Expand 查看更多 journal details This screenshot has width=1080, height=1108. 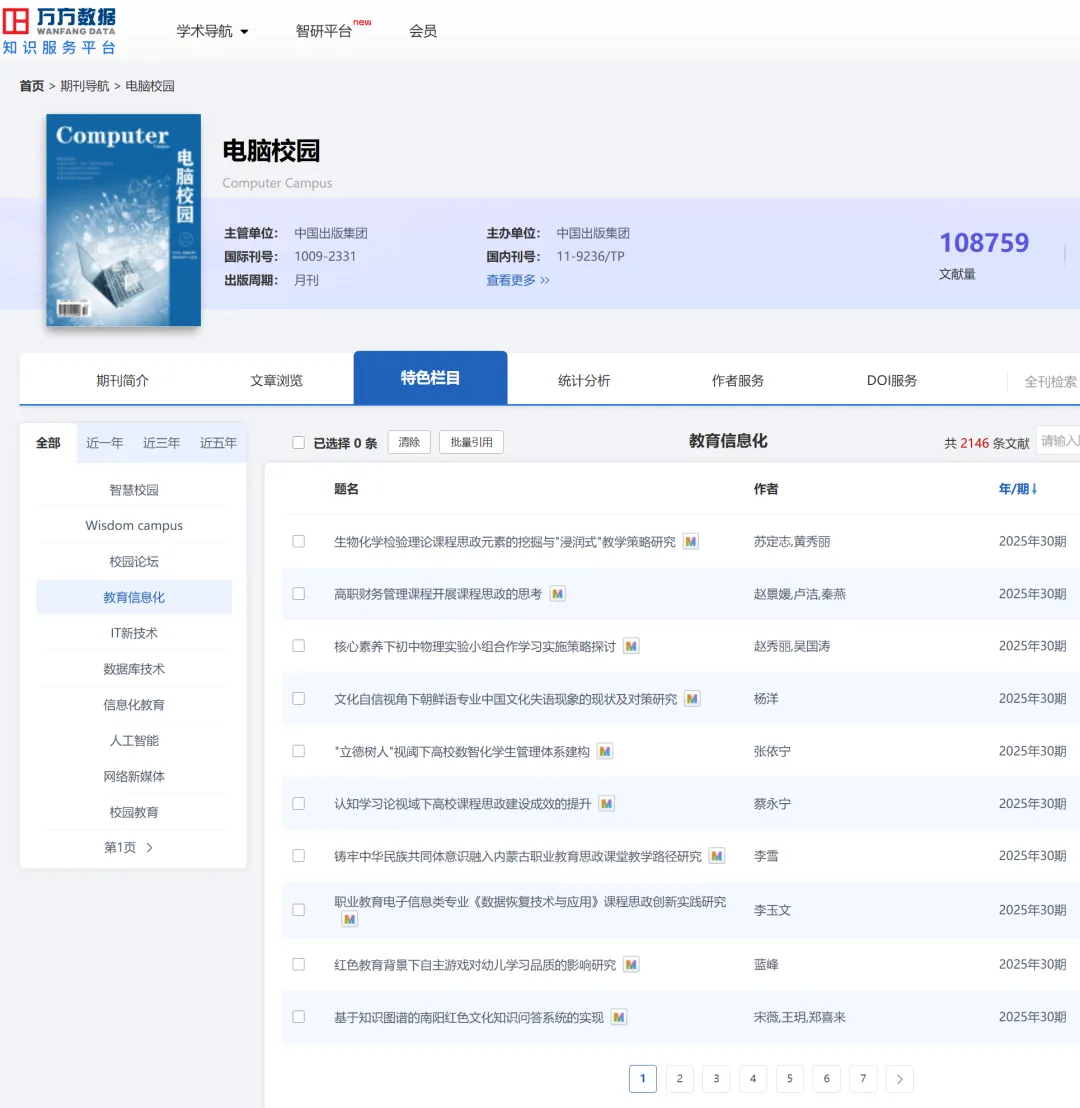(517, 281)
